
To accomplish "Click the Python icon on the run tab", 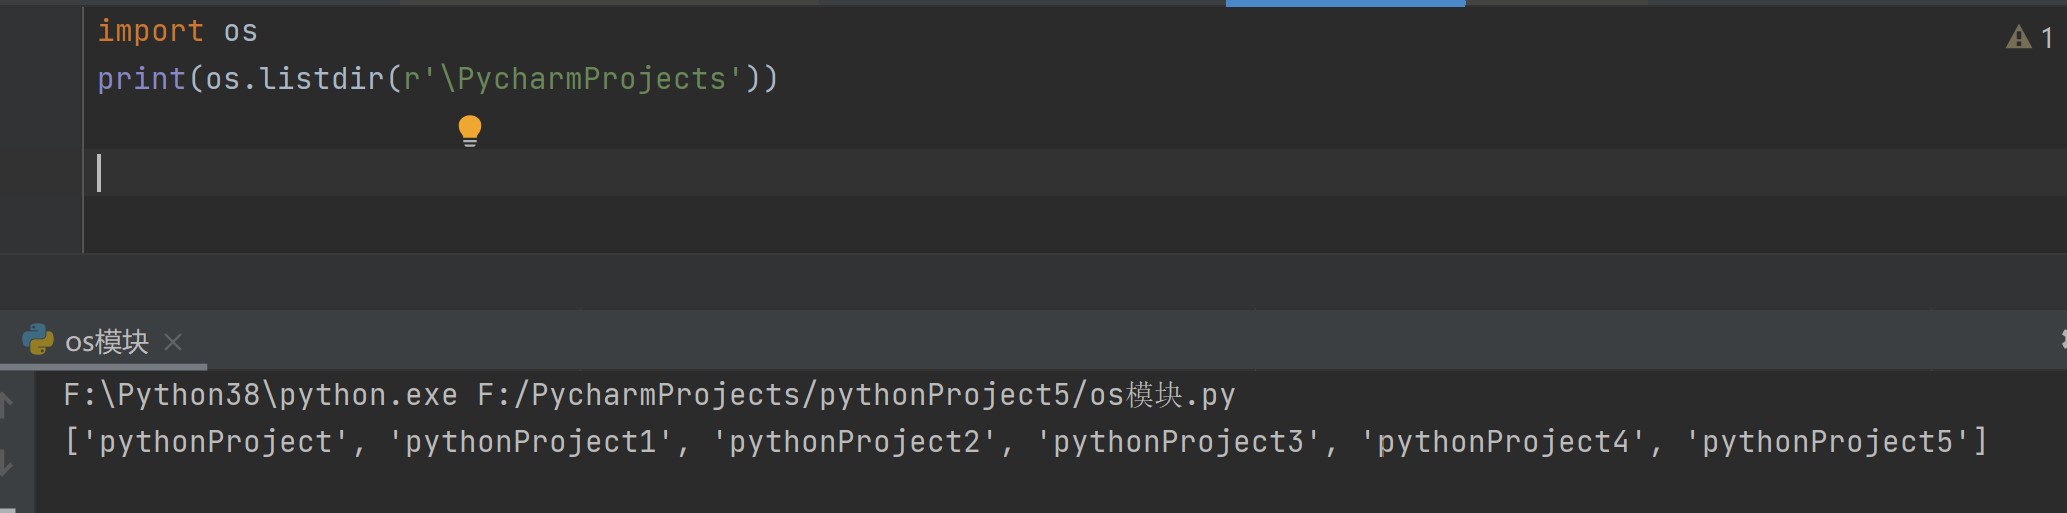I will coord(38,341).
